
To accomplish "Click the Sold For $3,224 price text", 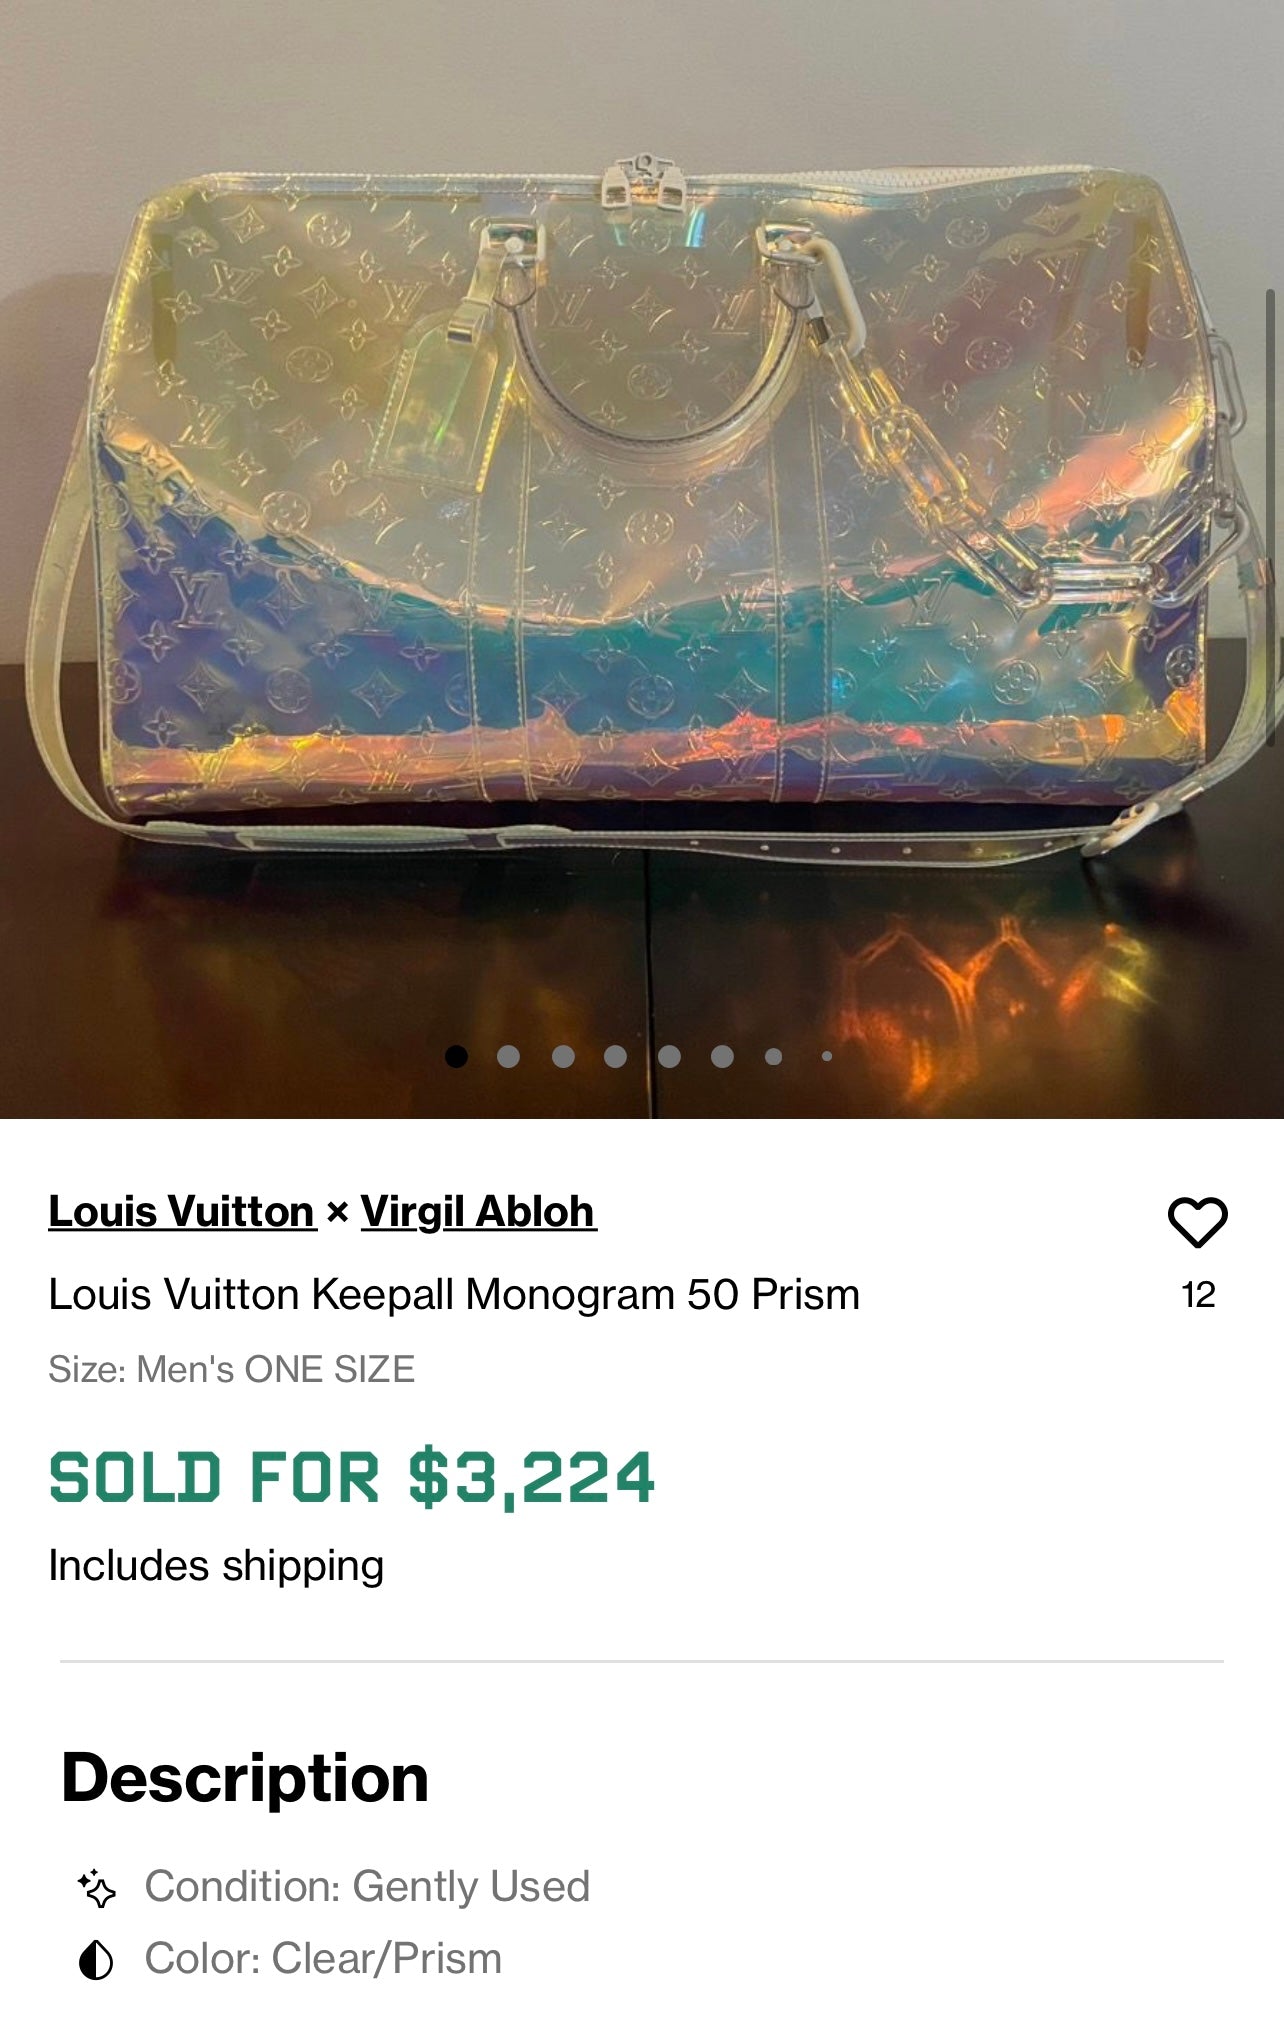I will (352, 1478).
